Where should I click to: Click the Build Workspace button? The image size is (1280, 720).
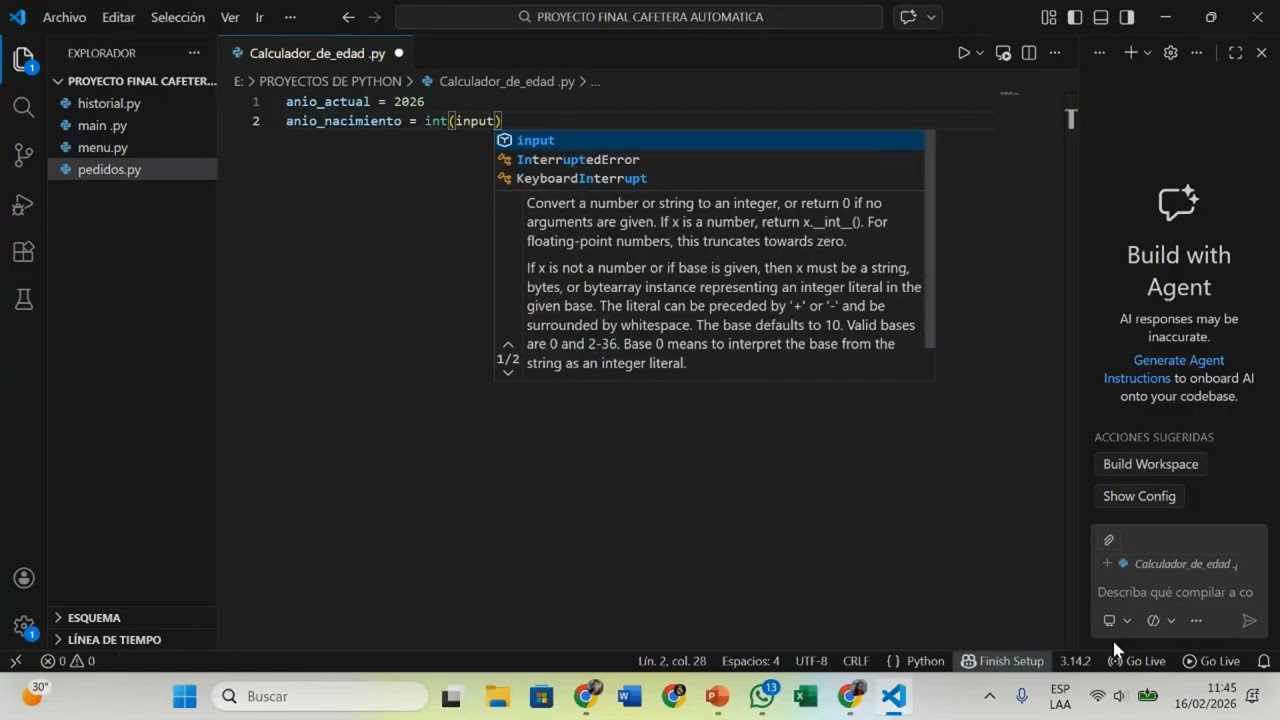[1150, 464]
